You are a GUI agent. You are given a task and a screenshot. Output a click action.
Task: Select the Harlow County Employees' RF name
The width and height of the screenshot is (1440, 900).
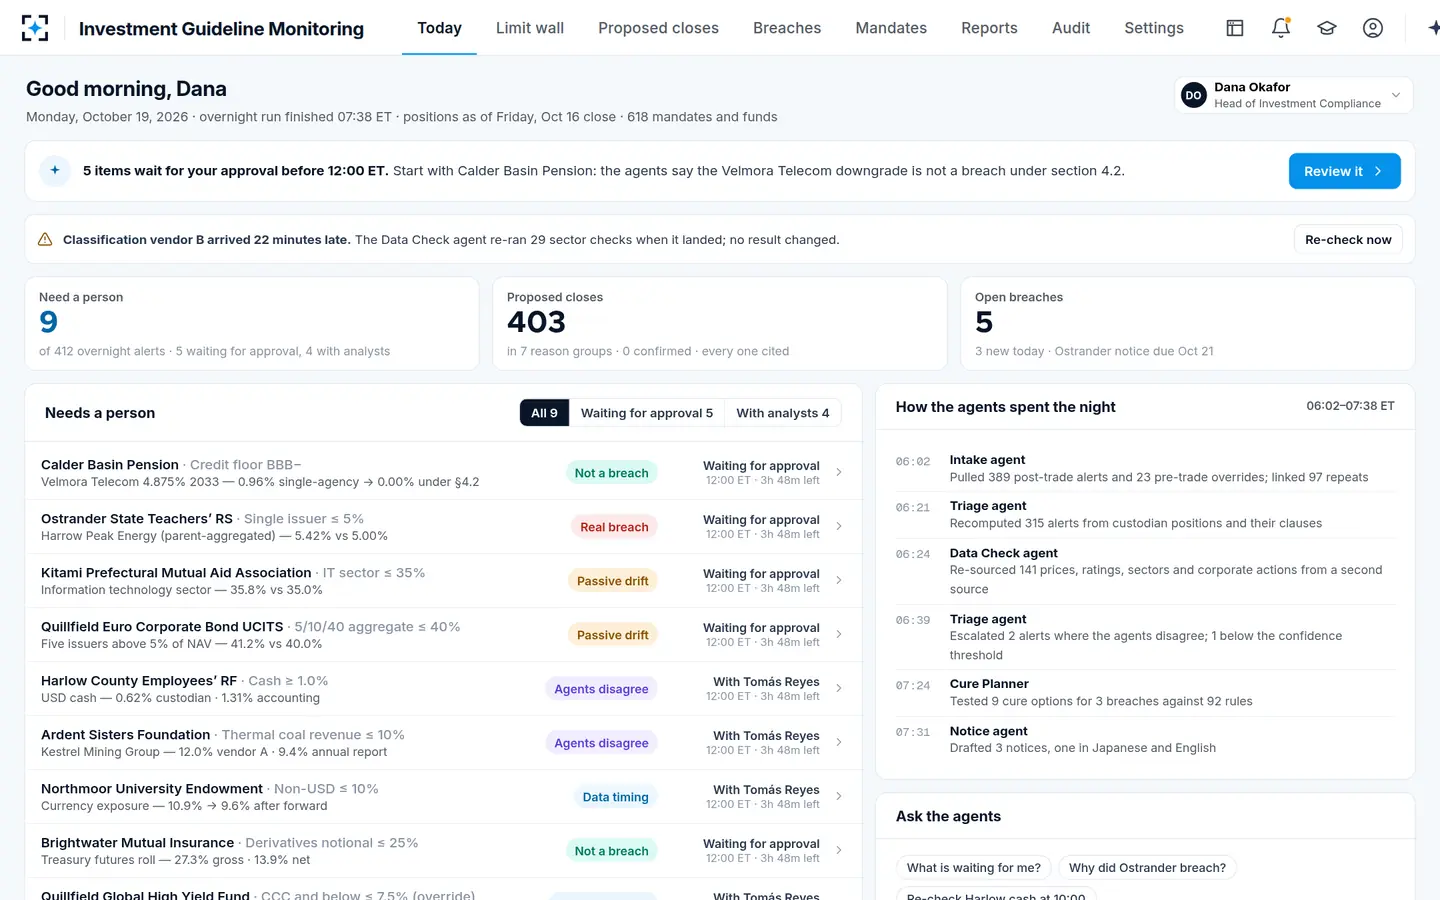[139, 681]
